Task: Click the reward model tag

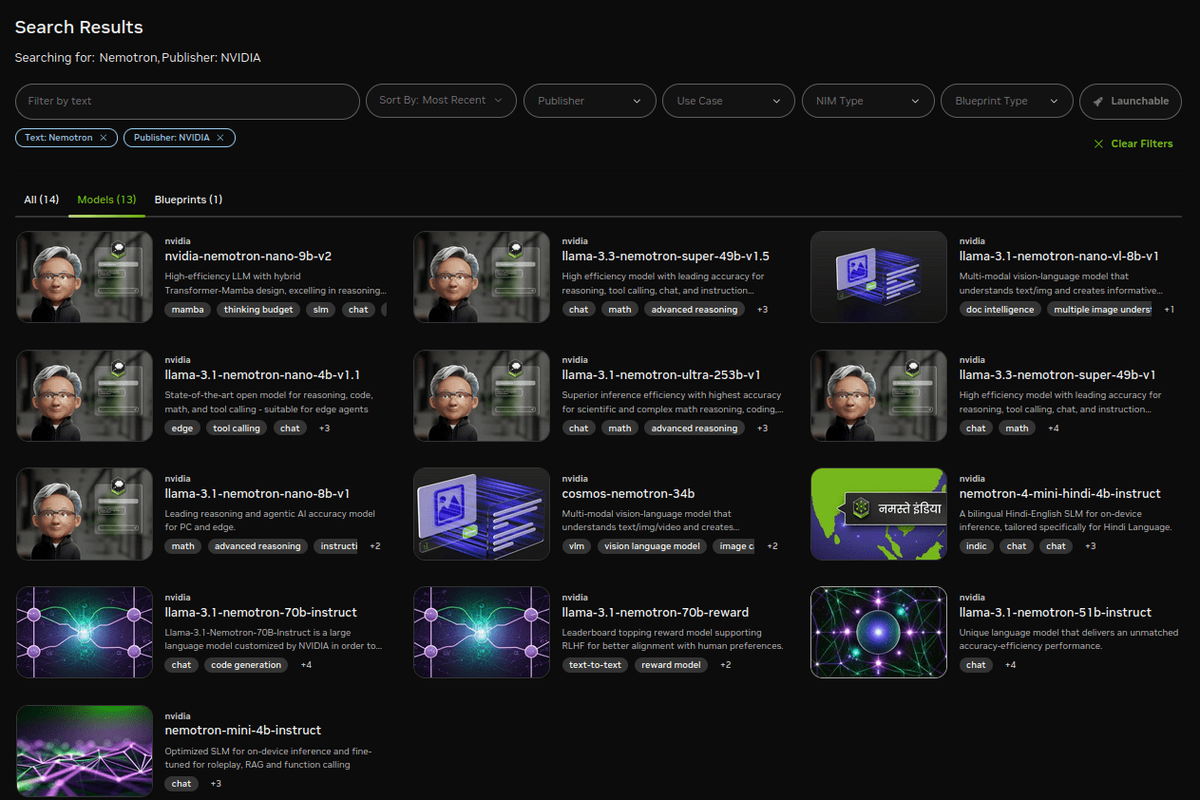Action: point(671,665)
